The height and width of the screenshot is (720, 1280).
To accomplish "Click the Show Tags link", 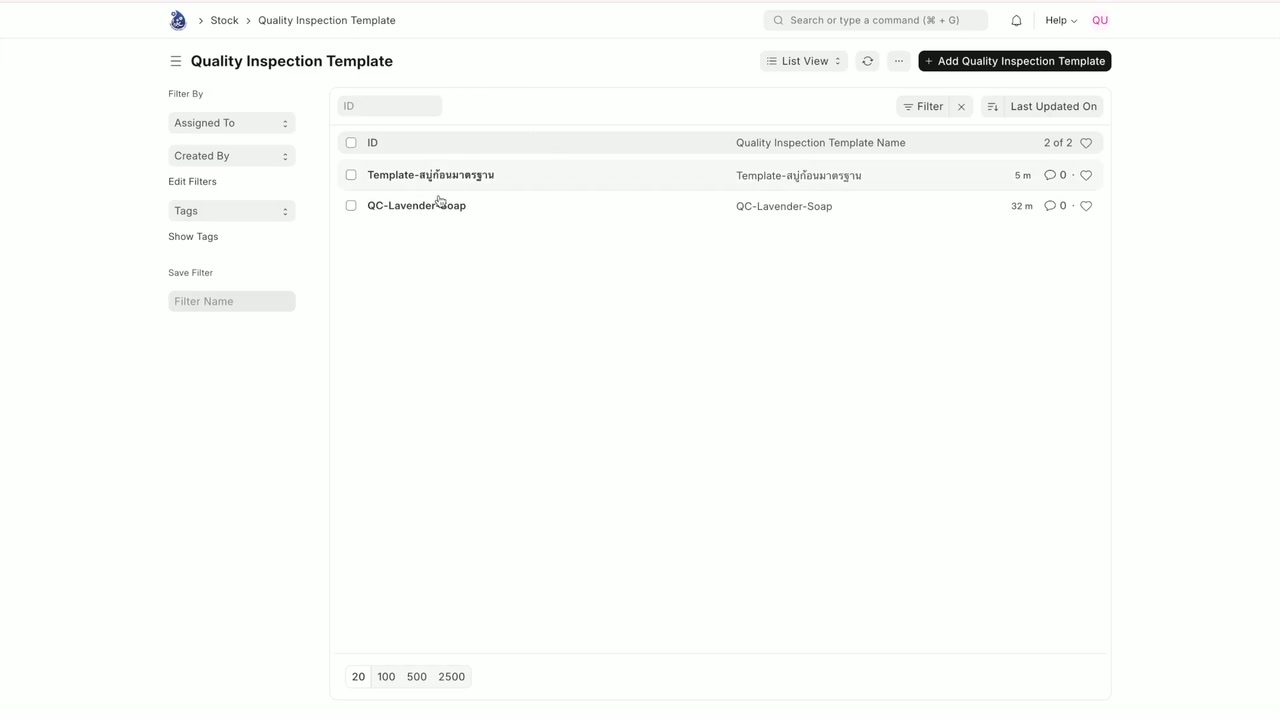I will click(x=193, y=237).
